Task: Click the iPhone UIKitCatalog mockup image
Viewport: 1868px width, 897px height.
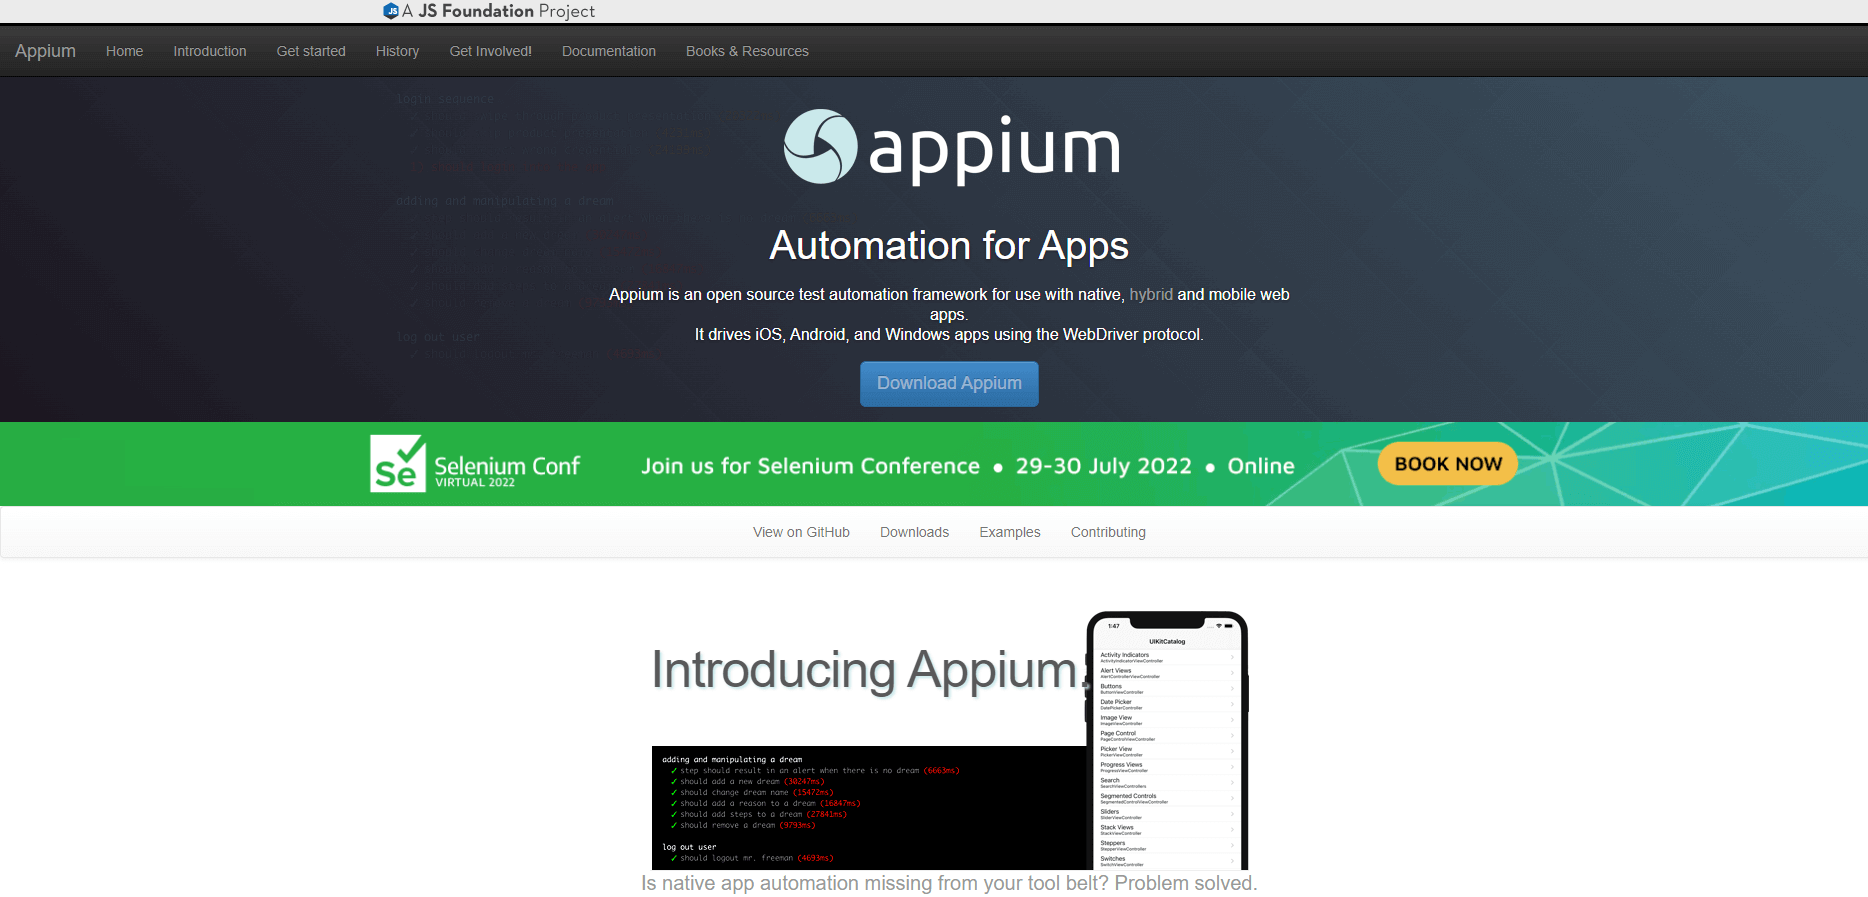Action: (1167, 740)
